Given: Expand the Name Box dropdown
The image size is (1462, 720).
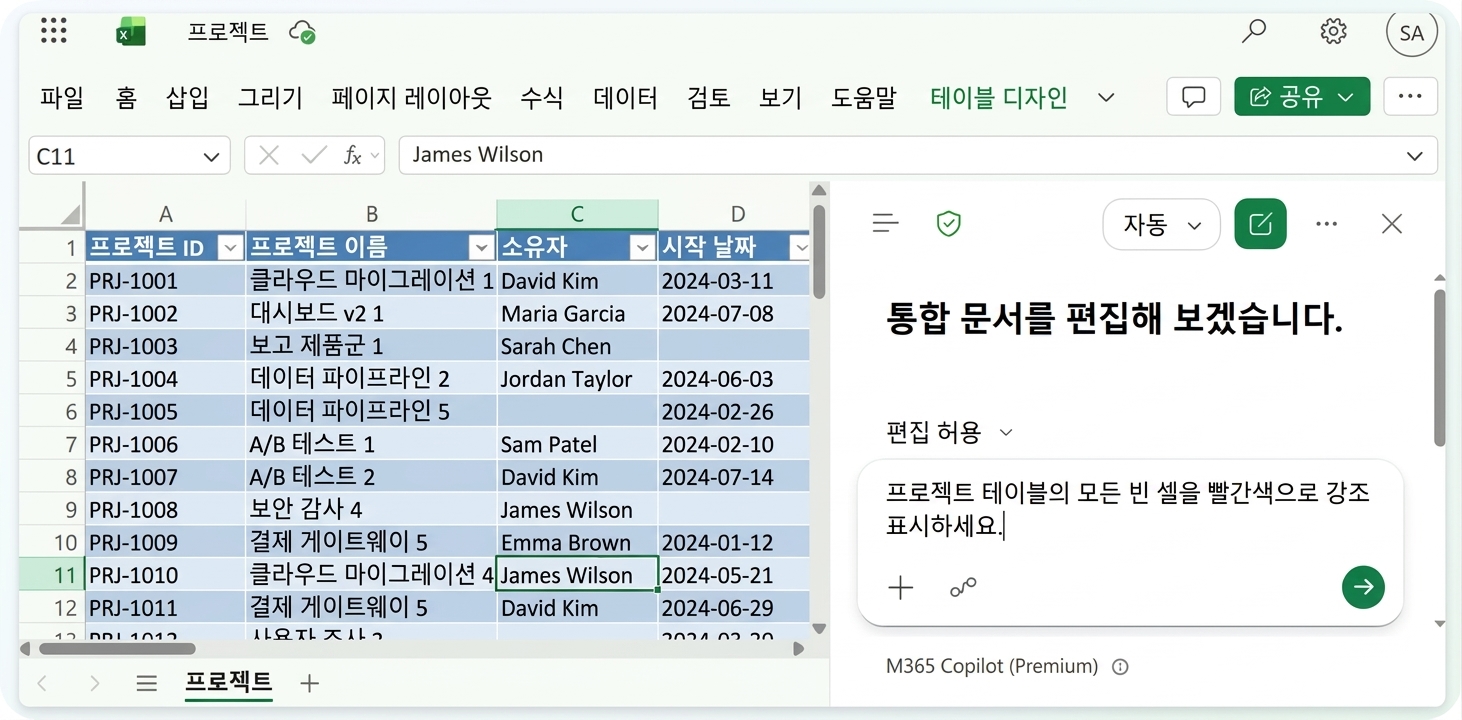Looking at the screenshot, I should tap(211, 156).
